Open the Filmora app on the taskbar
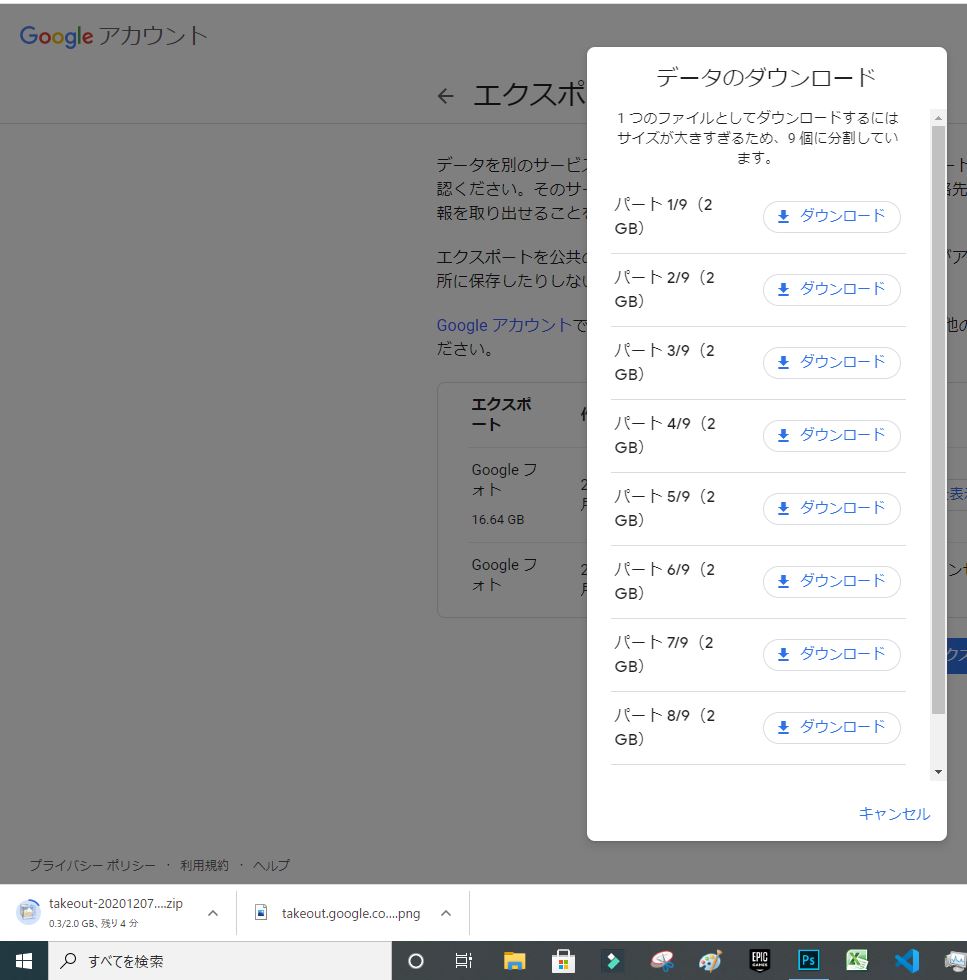The image size is (967, 980). point(613,961)
